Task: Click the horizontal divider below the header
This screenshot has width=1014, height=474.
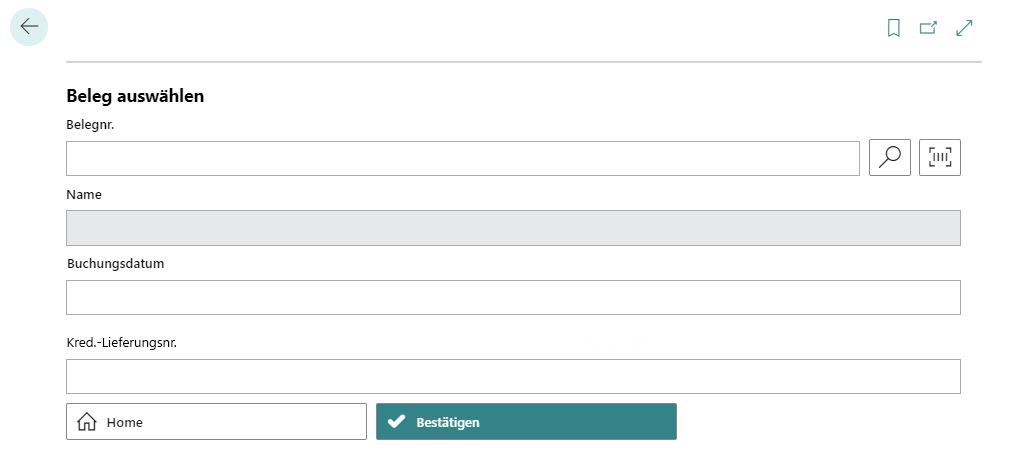Action: [524, 62]
